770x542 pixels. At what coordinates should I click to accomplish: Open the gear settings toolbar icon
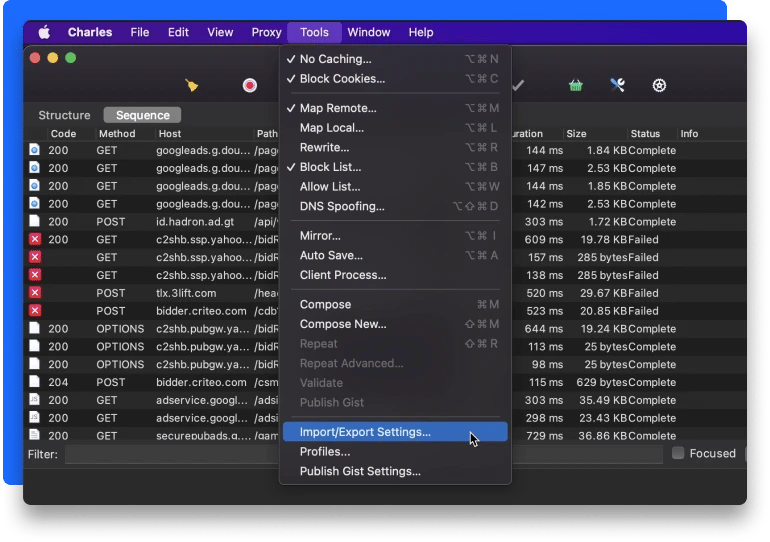(x=659, y=85)
